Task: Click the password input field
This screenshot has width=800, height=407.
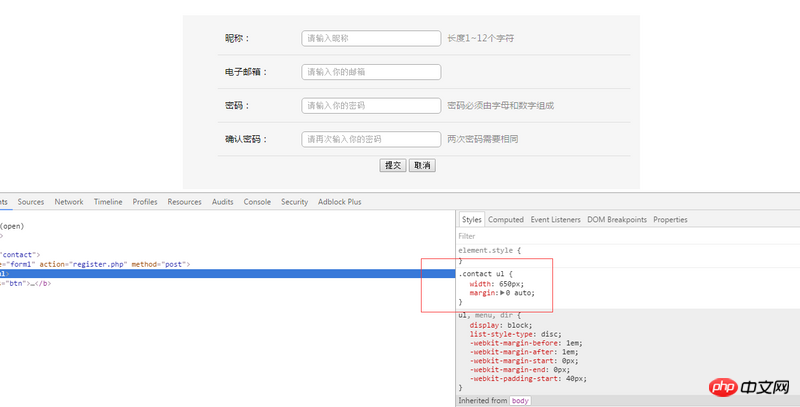Action: (x=371, y=106)
